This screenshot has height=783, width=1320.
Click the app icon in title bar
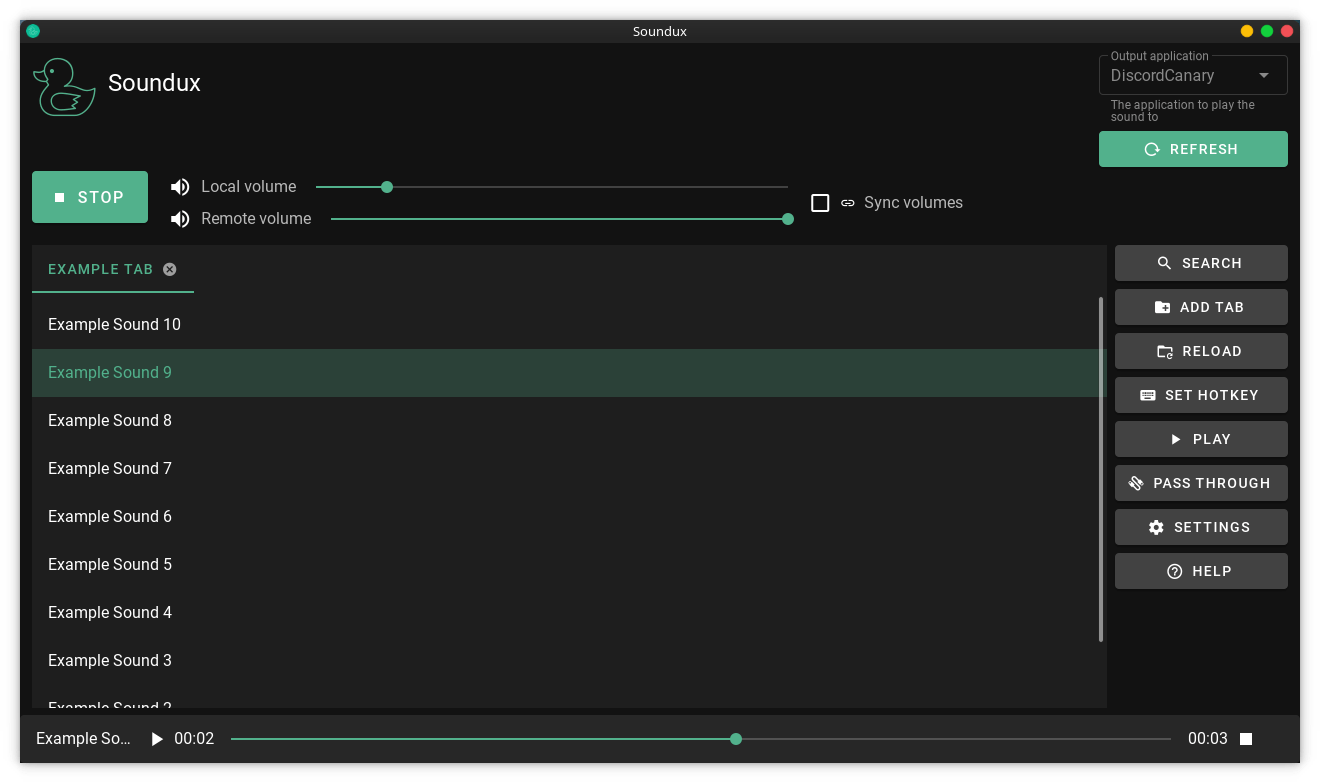coord(33,31)
